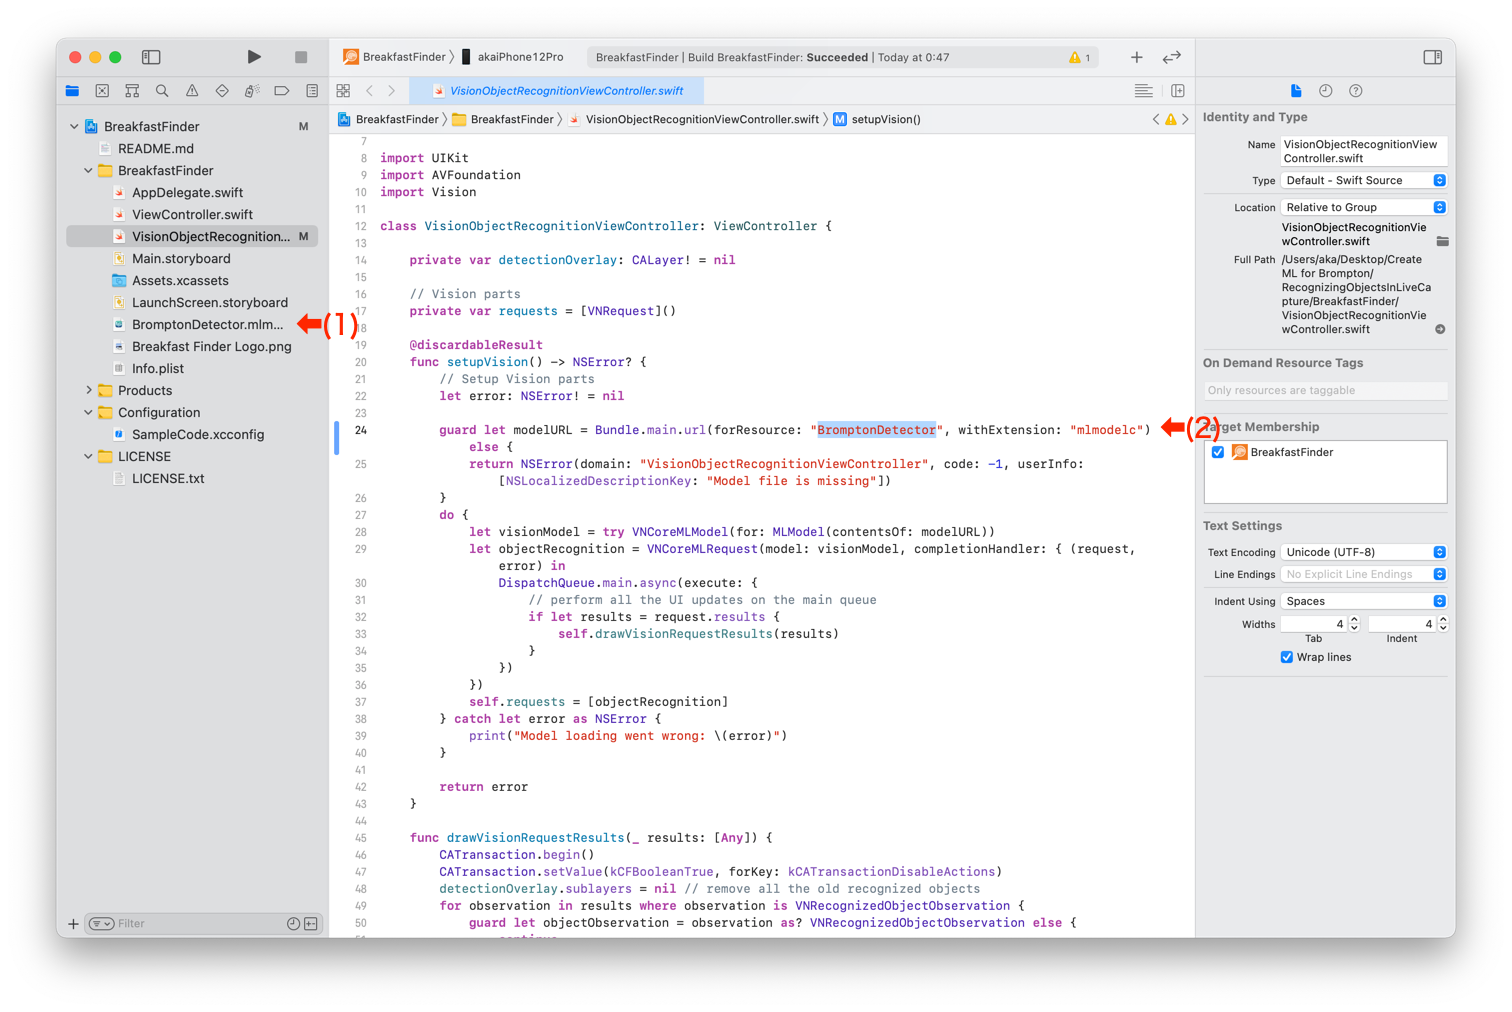Screen dimensions: 1512x1012
Task: Show the Issue navigator warning icon
Action: [192, 91]
